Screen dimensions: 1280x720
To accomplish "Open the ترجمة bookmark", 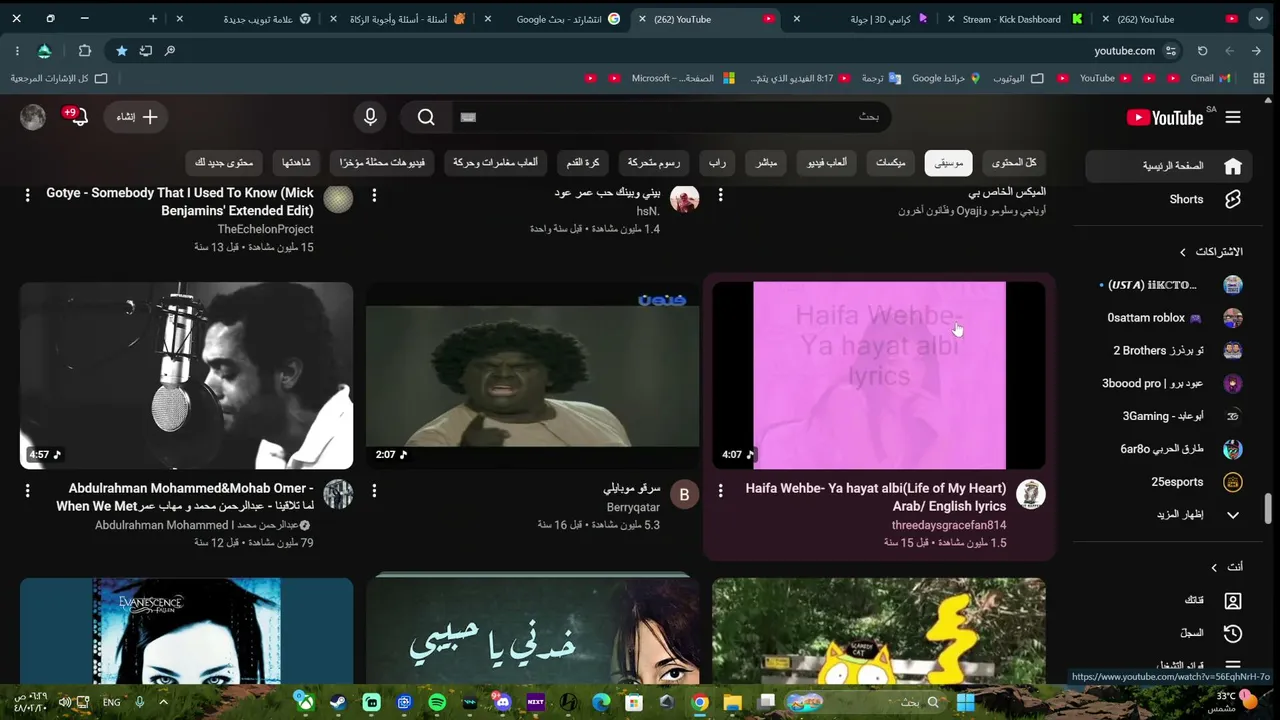I will (x=881, y=78).
